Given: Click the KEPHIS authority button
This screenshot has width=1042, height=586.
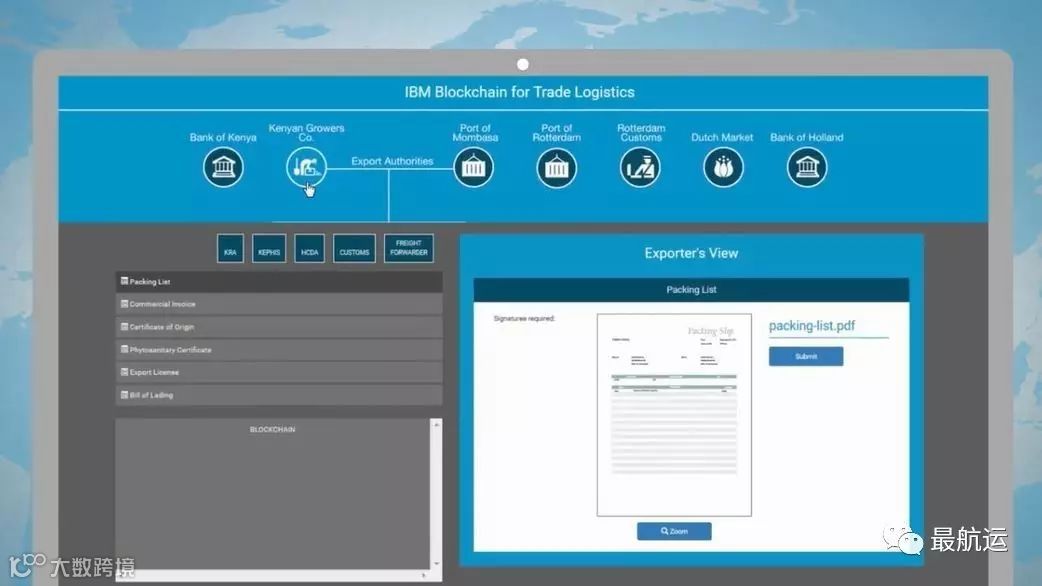Looking at the screenshot, I should (269, 248).
